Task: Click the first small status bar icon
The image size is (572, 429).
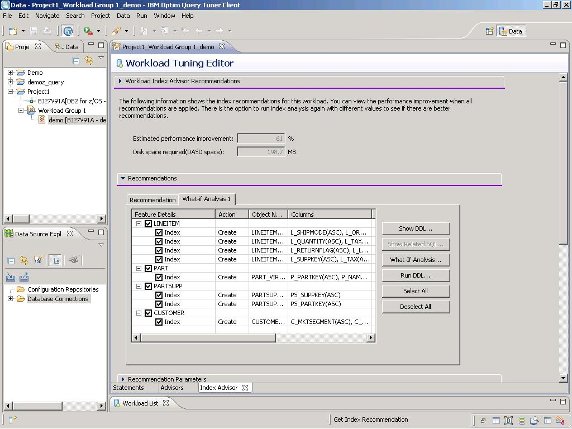Action: (482, 421)
